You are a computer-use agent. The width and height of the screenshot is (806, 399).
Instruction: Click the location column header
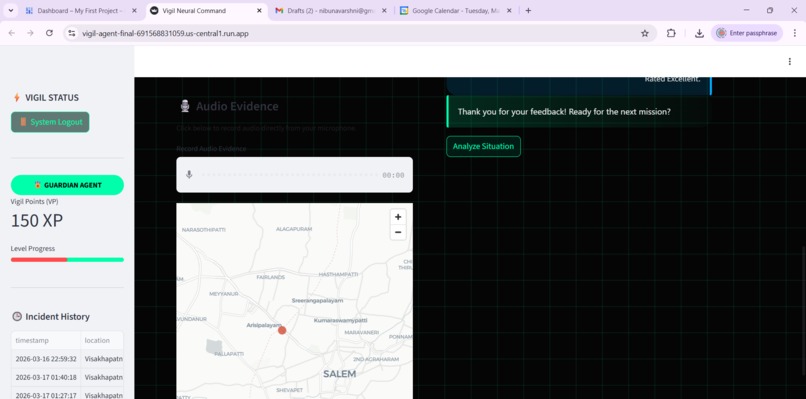tap(102, 340)
